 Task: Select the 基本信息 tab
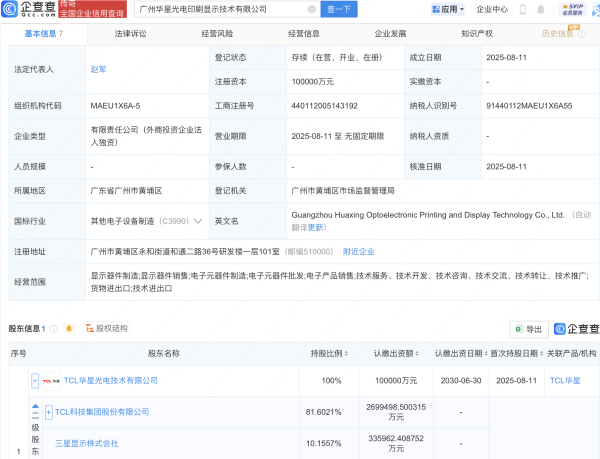[44, 34]
